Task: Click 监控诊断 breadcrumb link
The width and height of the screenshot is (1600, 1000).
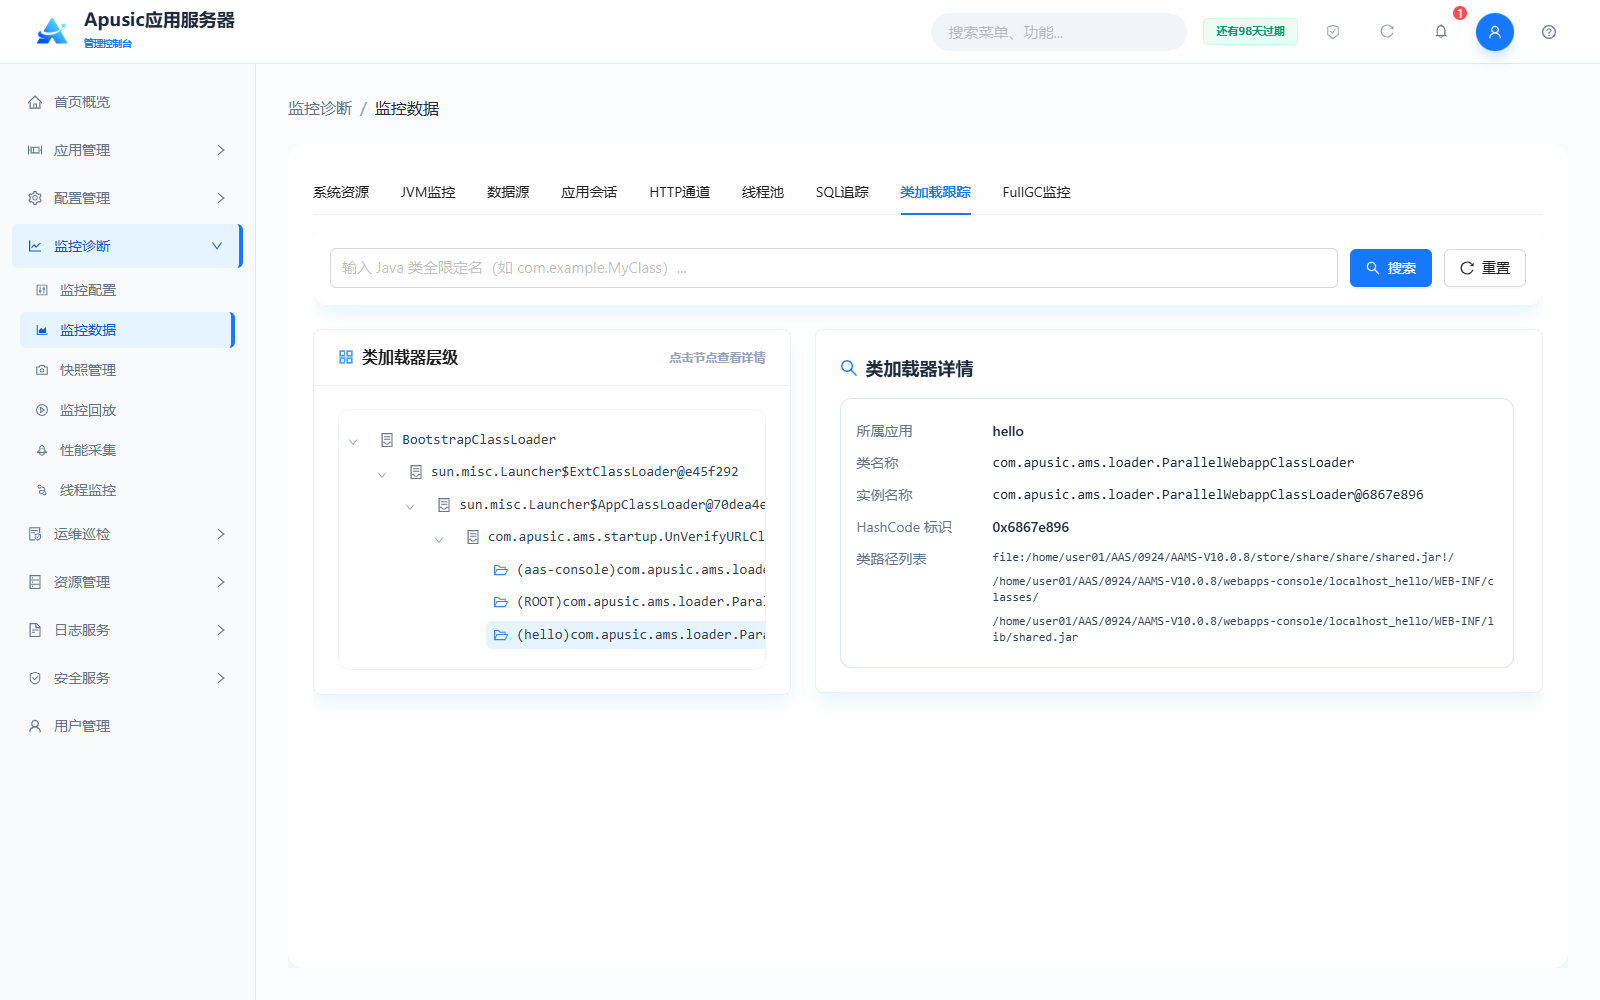Action: coord(320,108)
